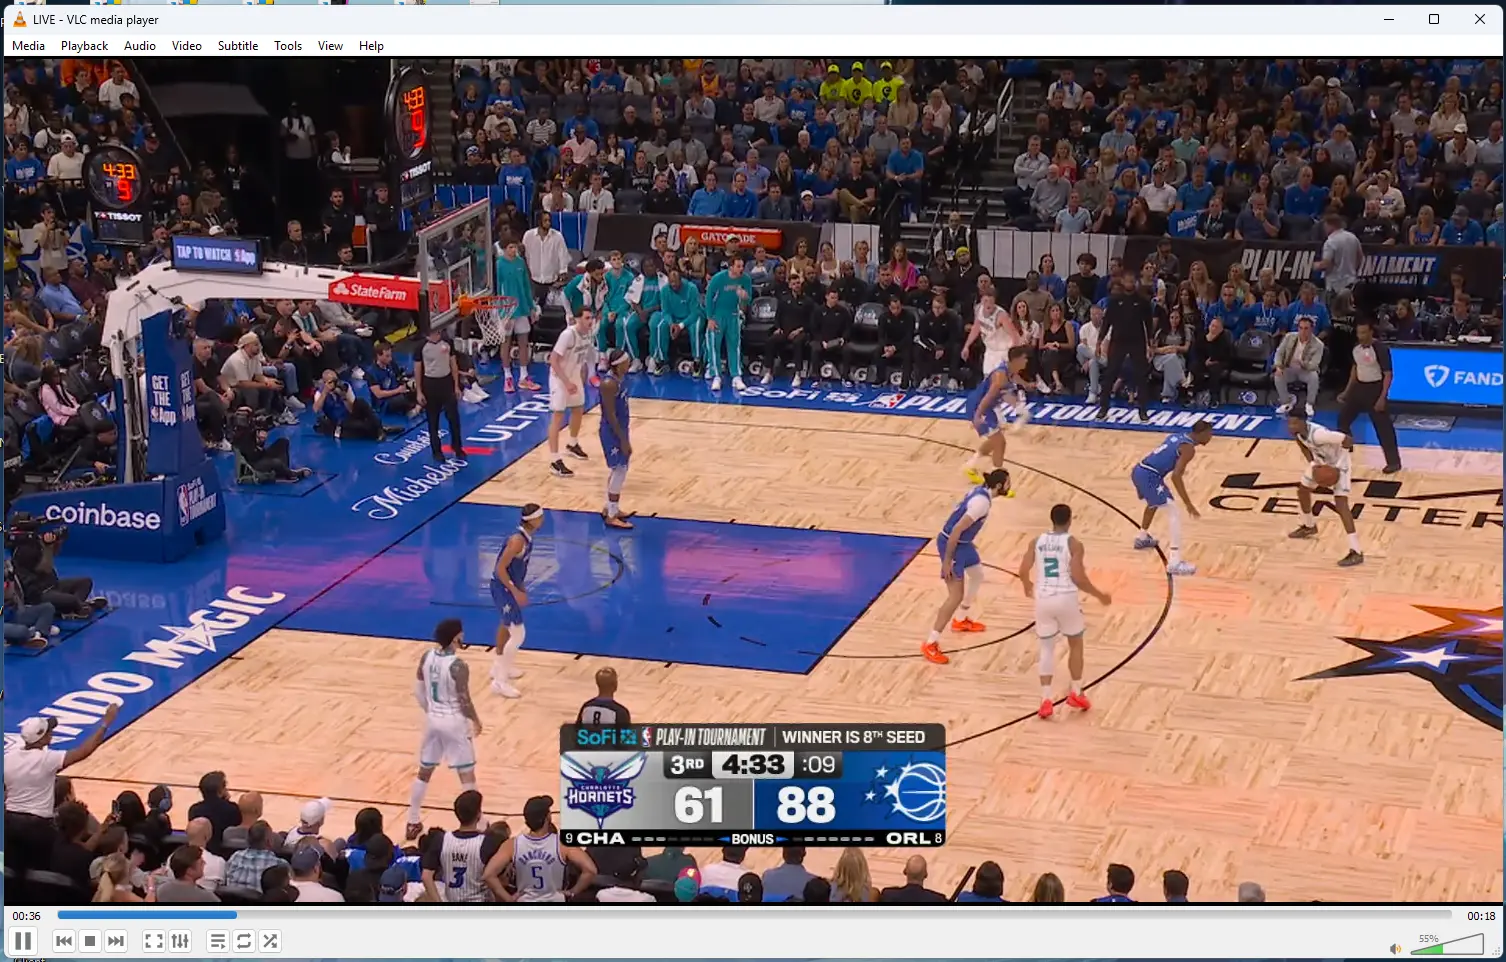Image resolution: width=1506 pixels, height=962 pixels.
Task: Toggle fullscreen video mode
Action: [154, 941]
